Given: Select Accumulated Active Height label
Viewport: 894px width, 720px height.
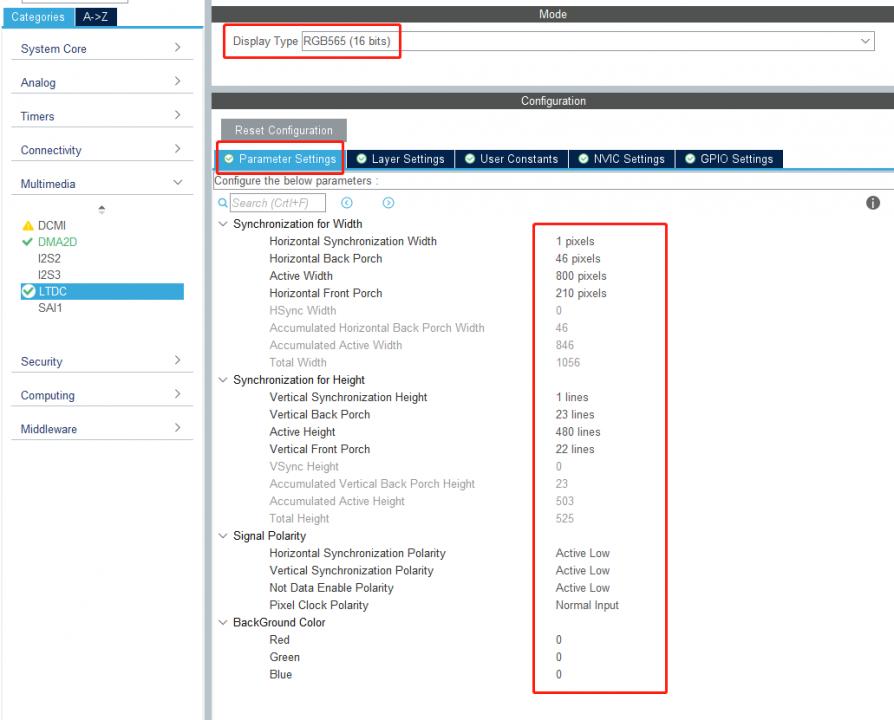Looking at the screenshot, I should pyautogui.click(x=336, y=501).
